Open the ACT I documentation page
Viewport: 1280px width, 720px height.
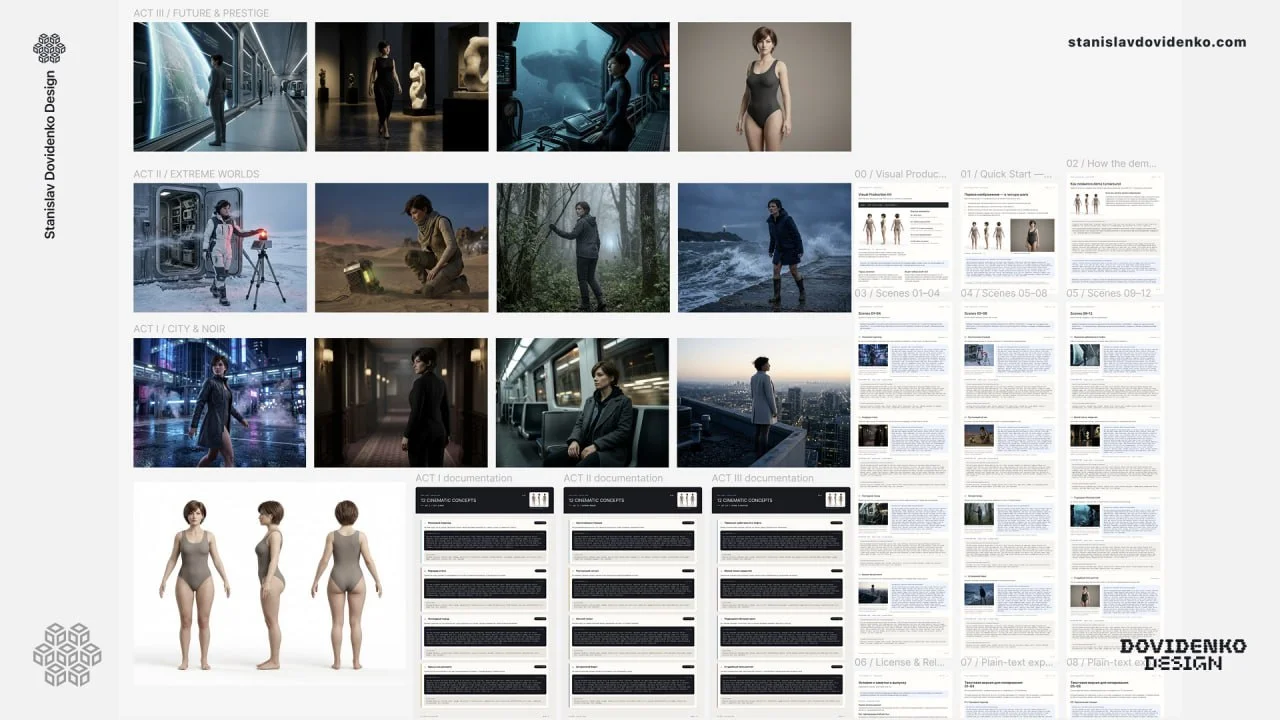(485, 602)
